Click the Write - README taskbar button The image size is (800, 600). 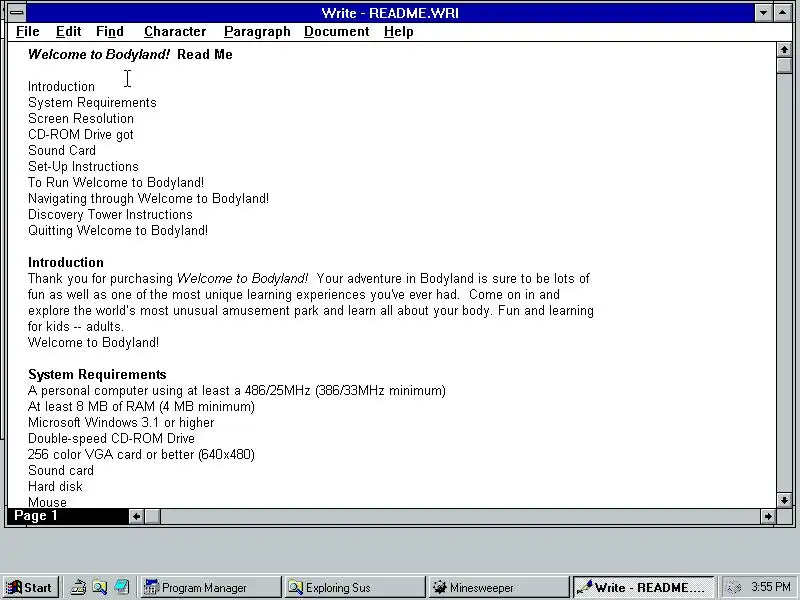[x=643, y=588]
